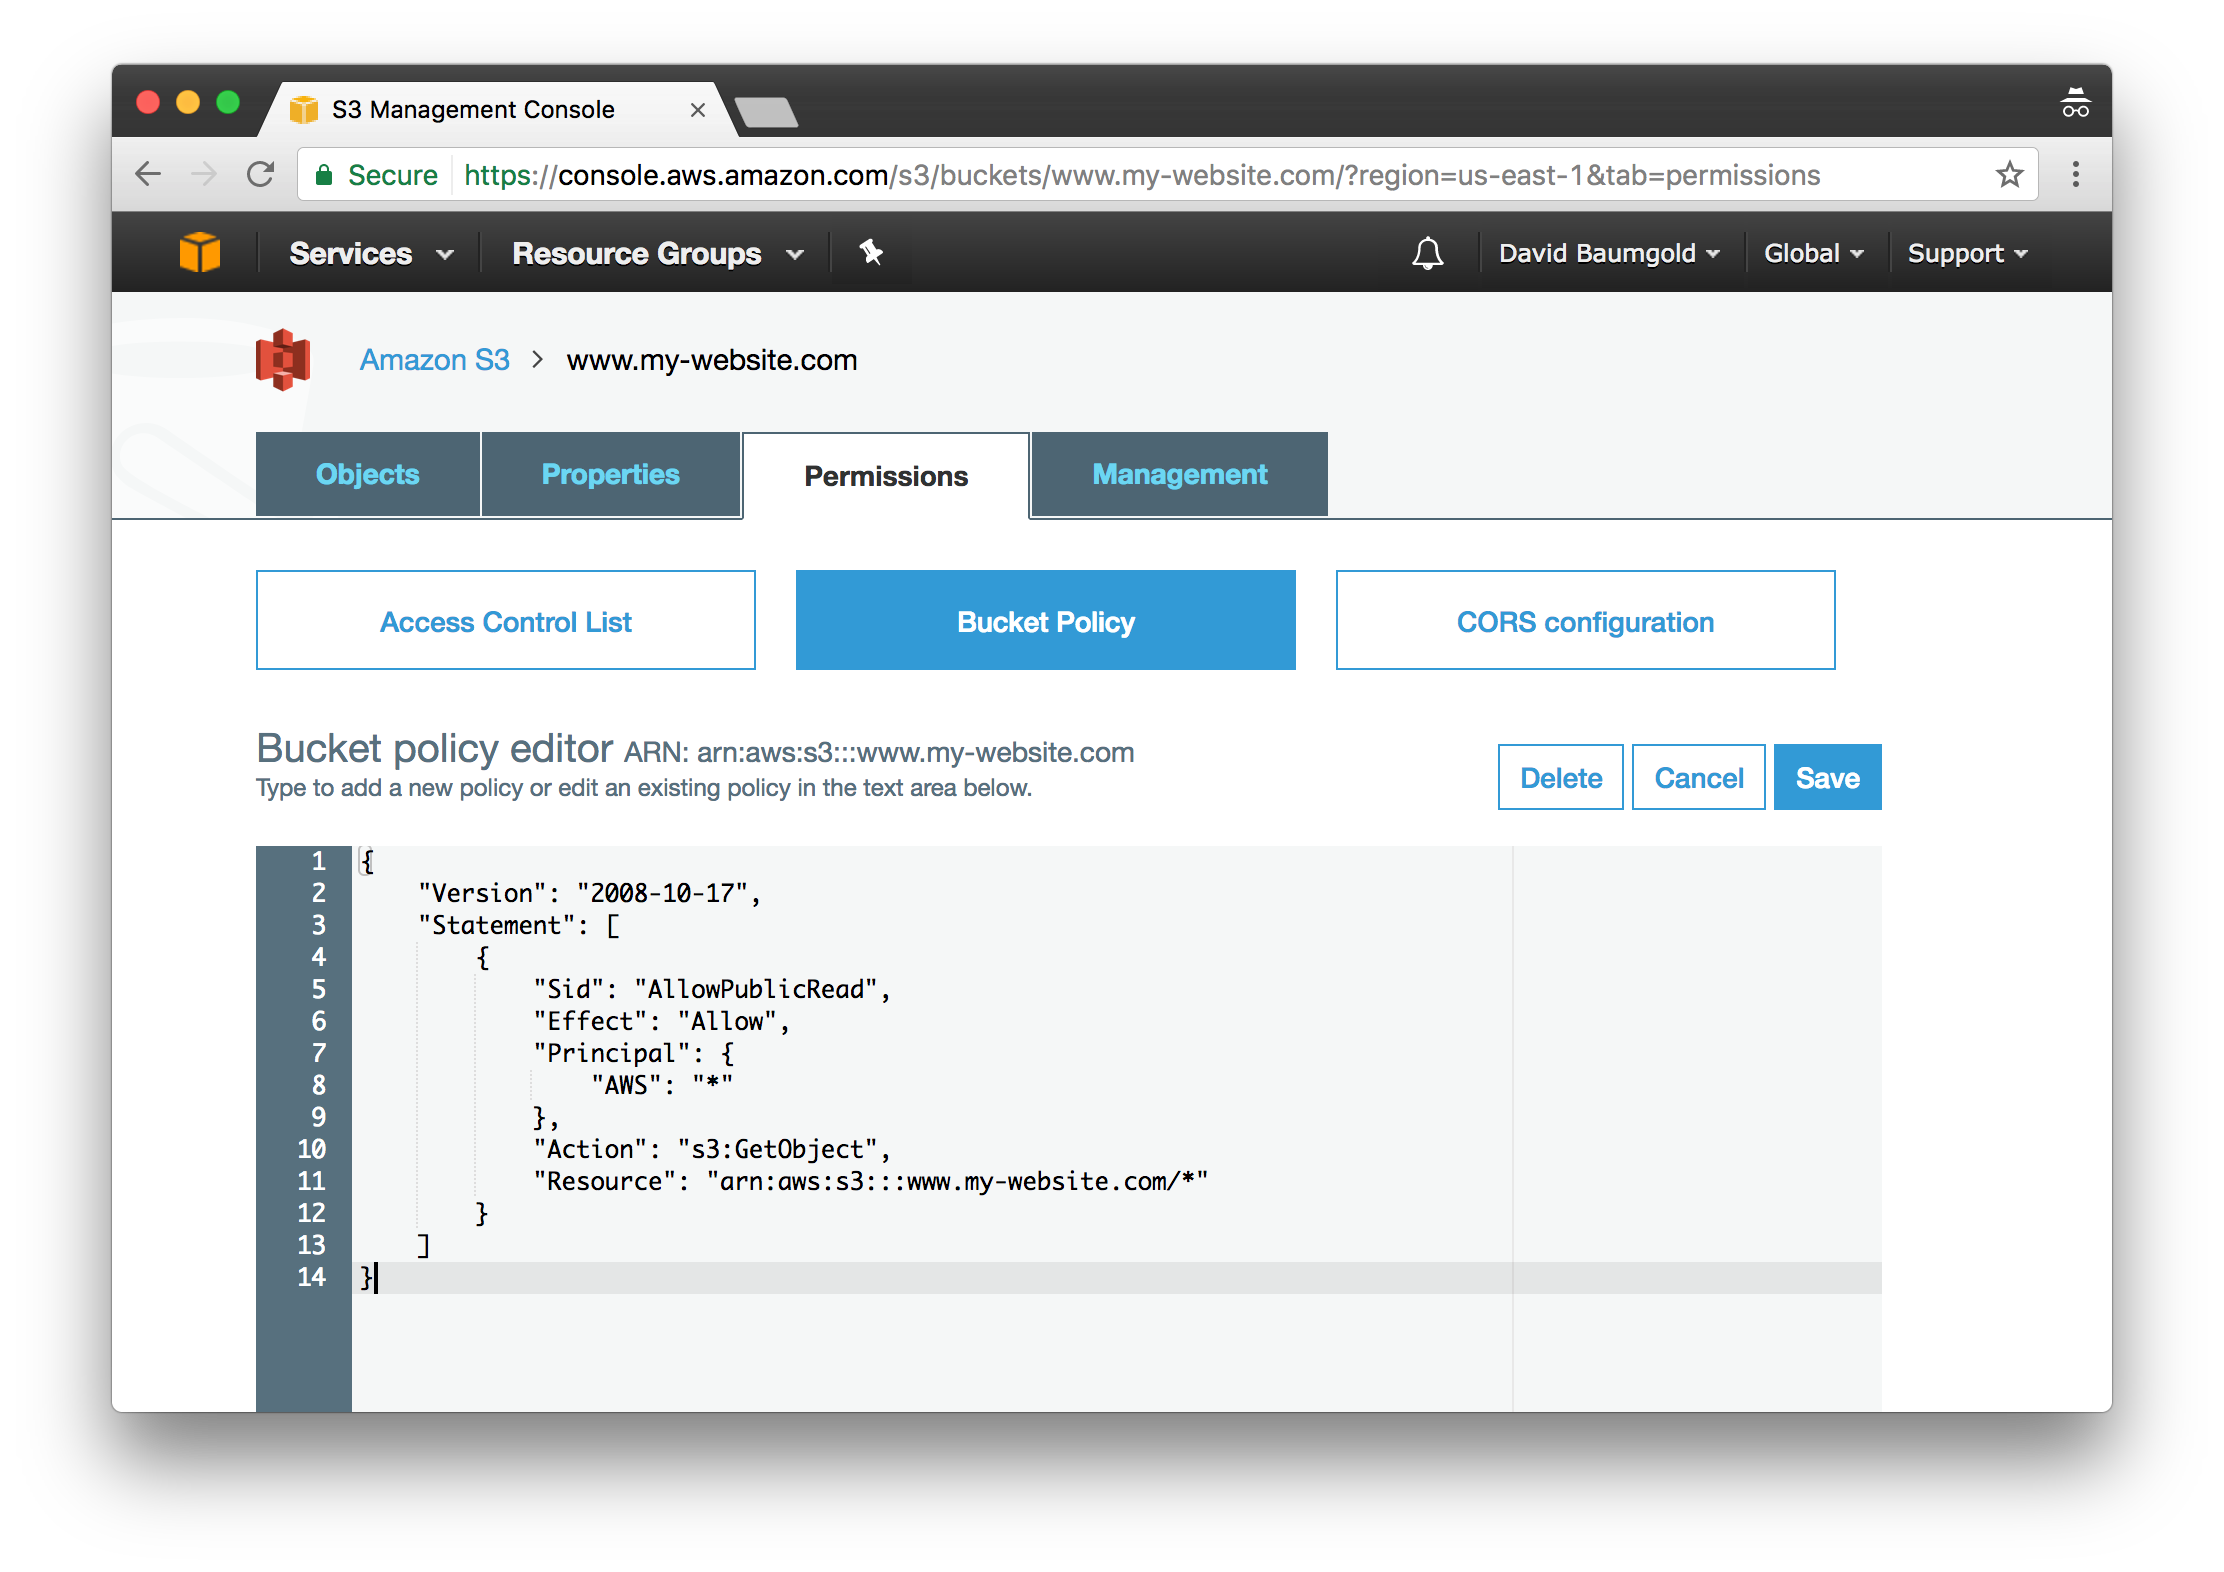Viewport: 2224px width, 1572px height.
Task: Select the Bucket Policy section
Action: coord(1046,621)
